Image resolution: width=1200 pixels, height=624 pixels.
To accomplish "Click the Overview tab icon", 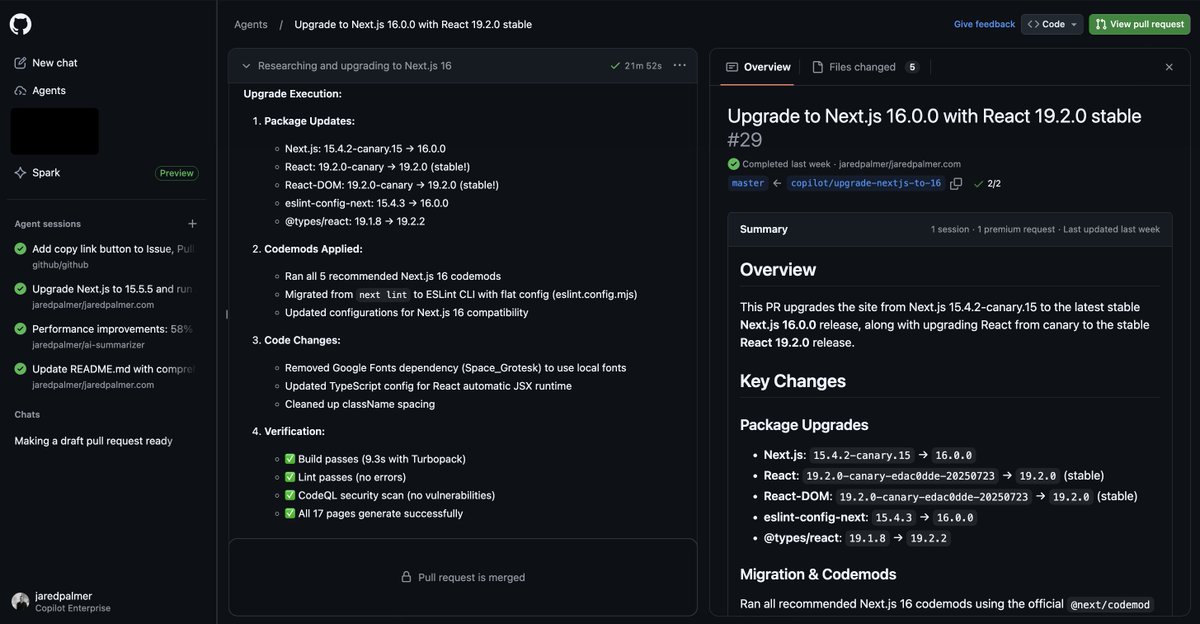I will pos(732,67).
